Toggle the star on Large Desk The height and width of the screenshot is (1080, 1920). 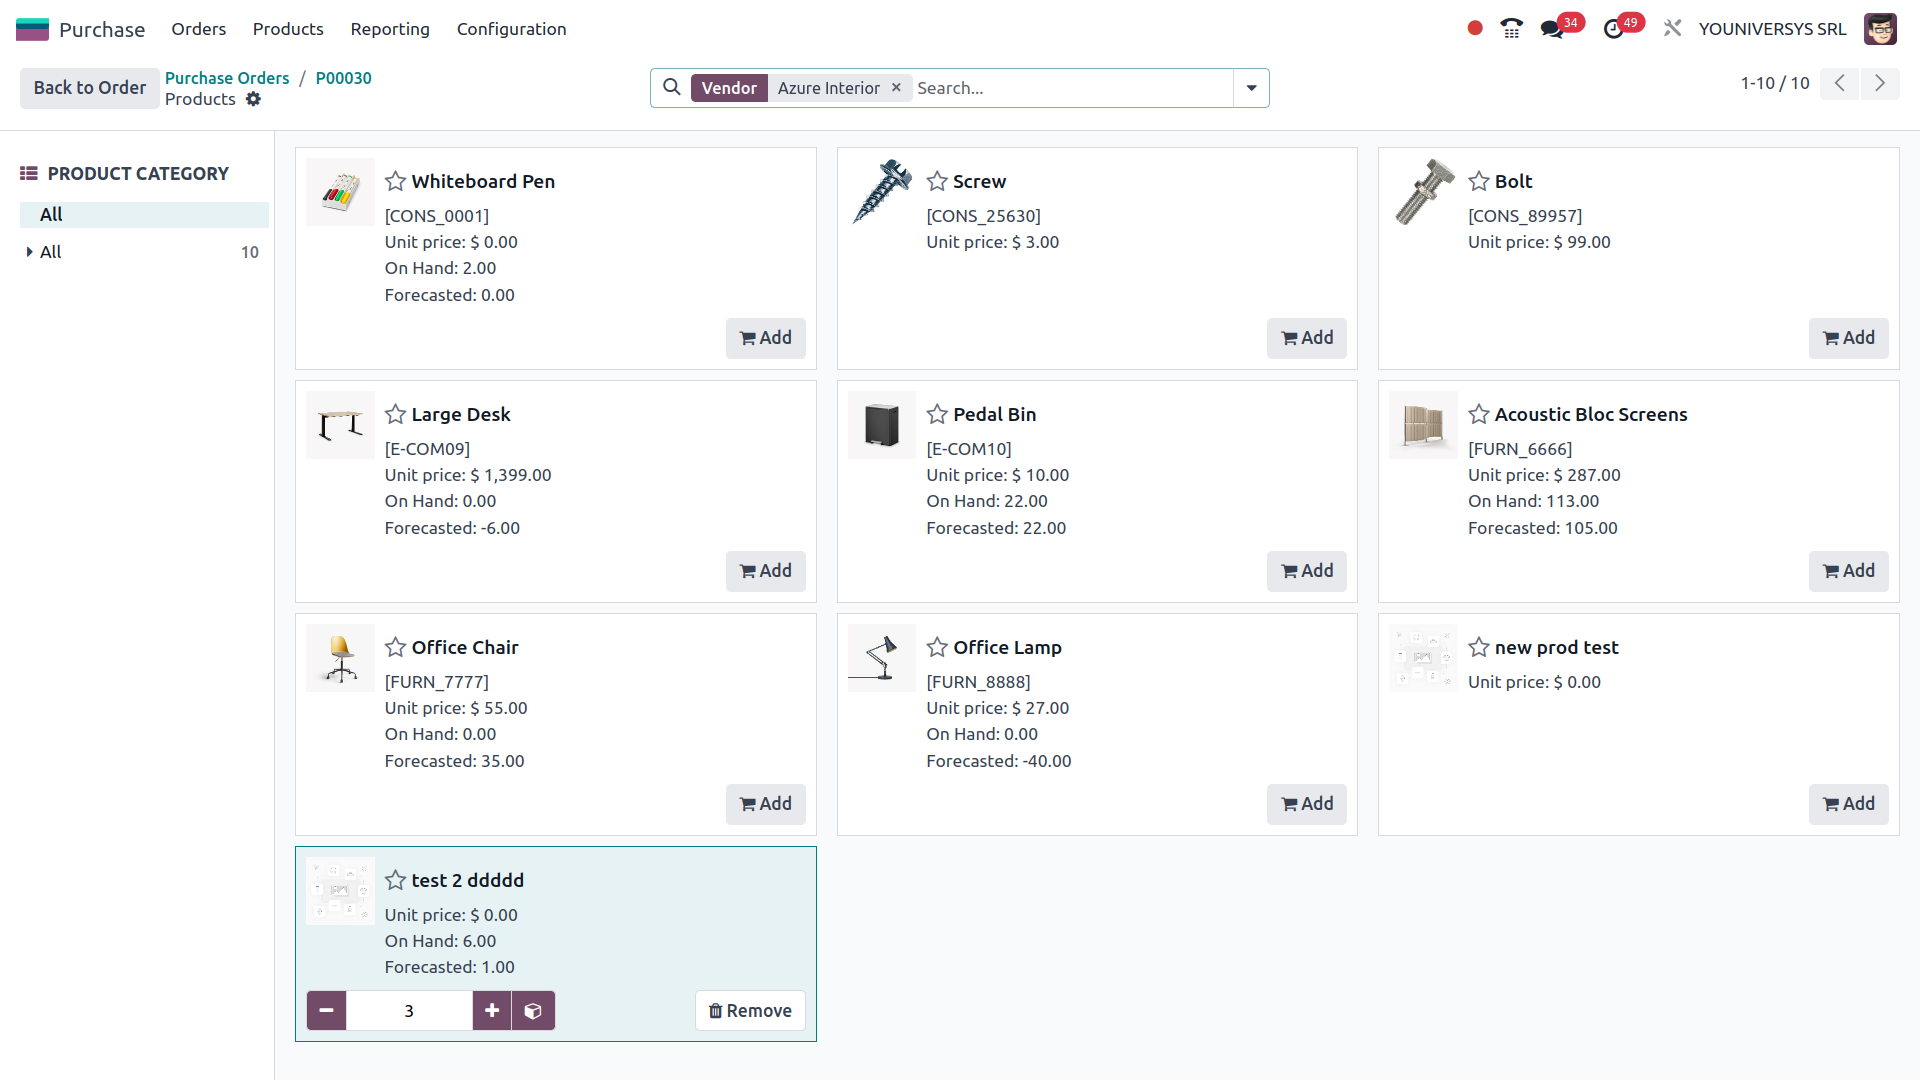click(395, 414)
